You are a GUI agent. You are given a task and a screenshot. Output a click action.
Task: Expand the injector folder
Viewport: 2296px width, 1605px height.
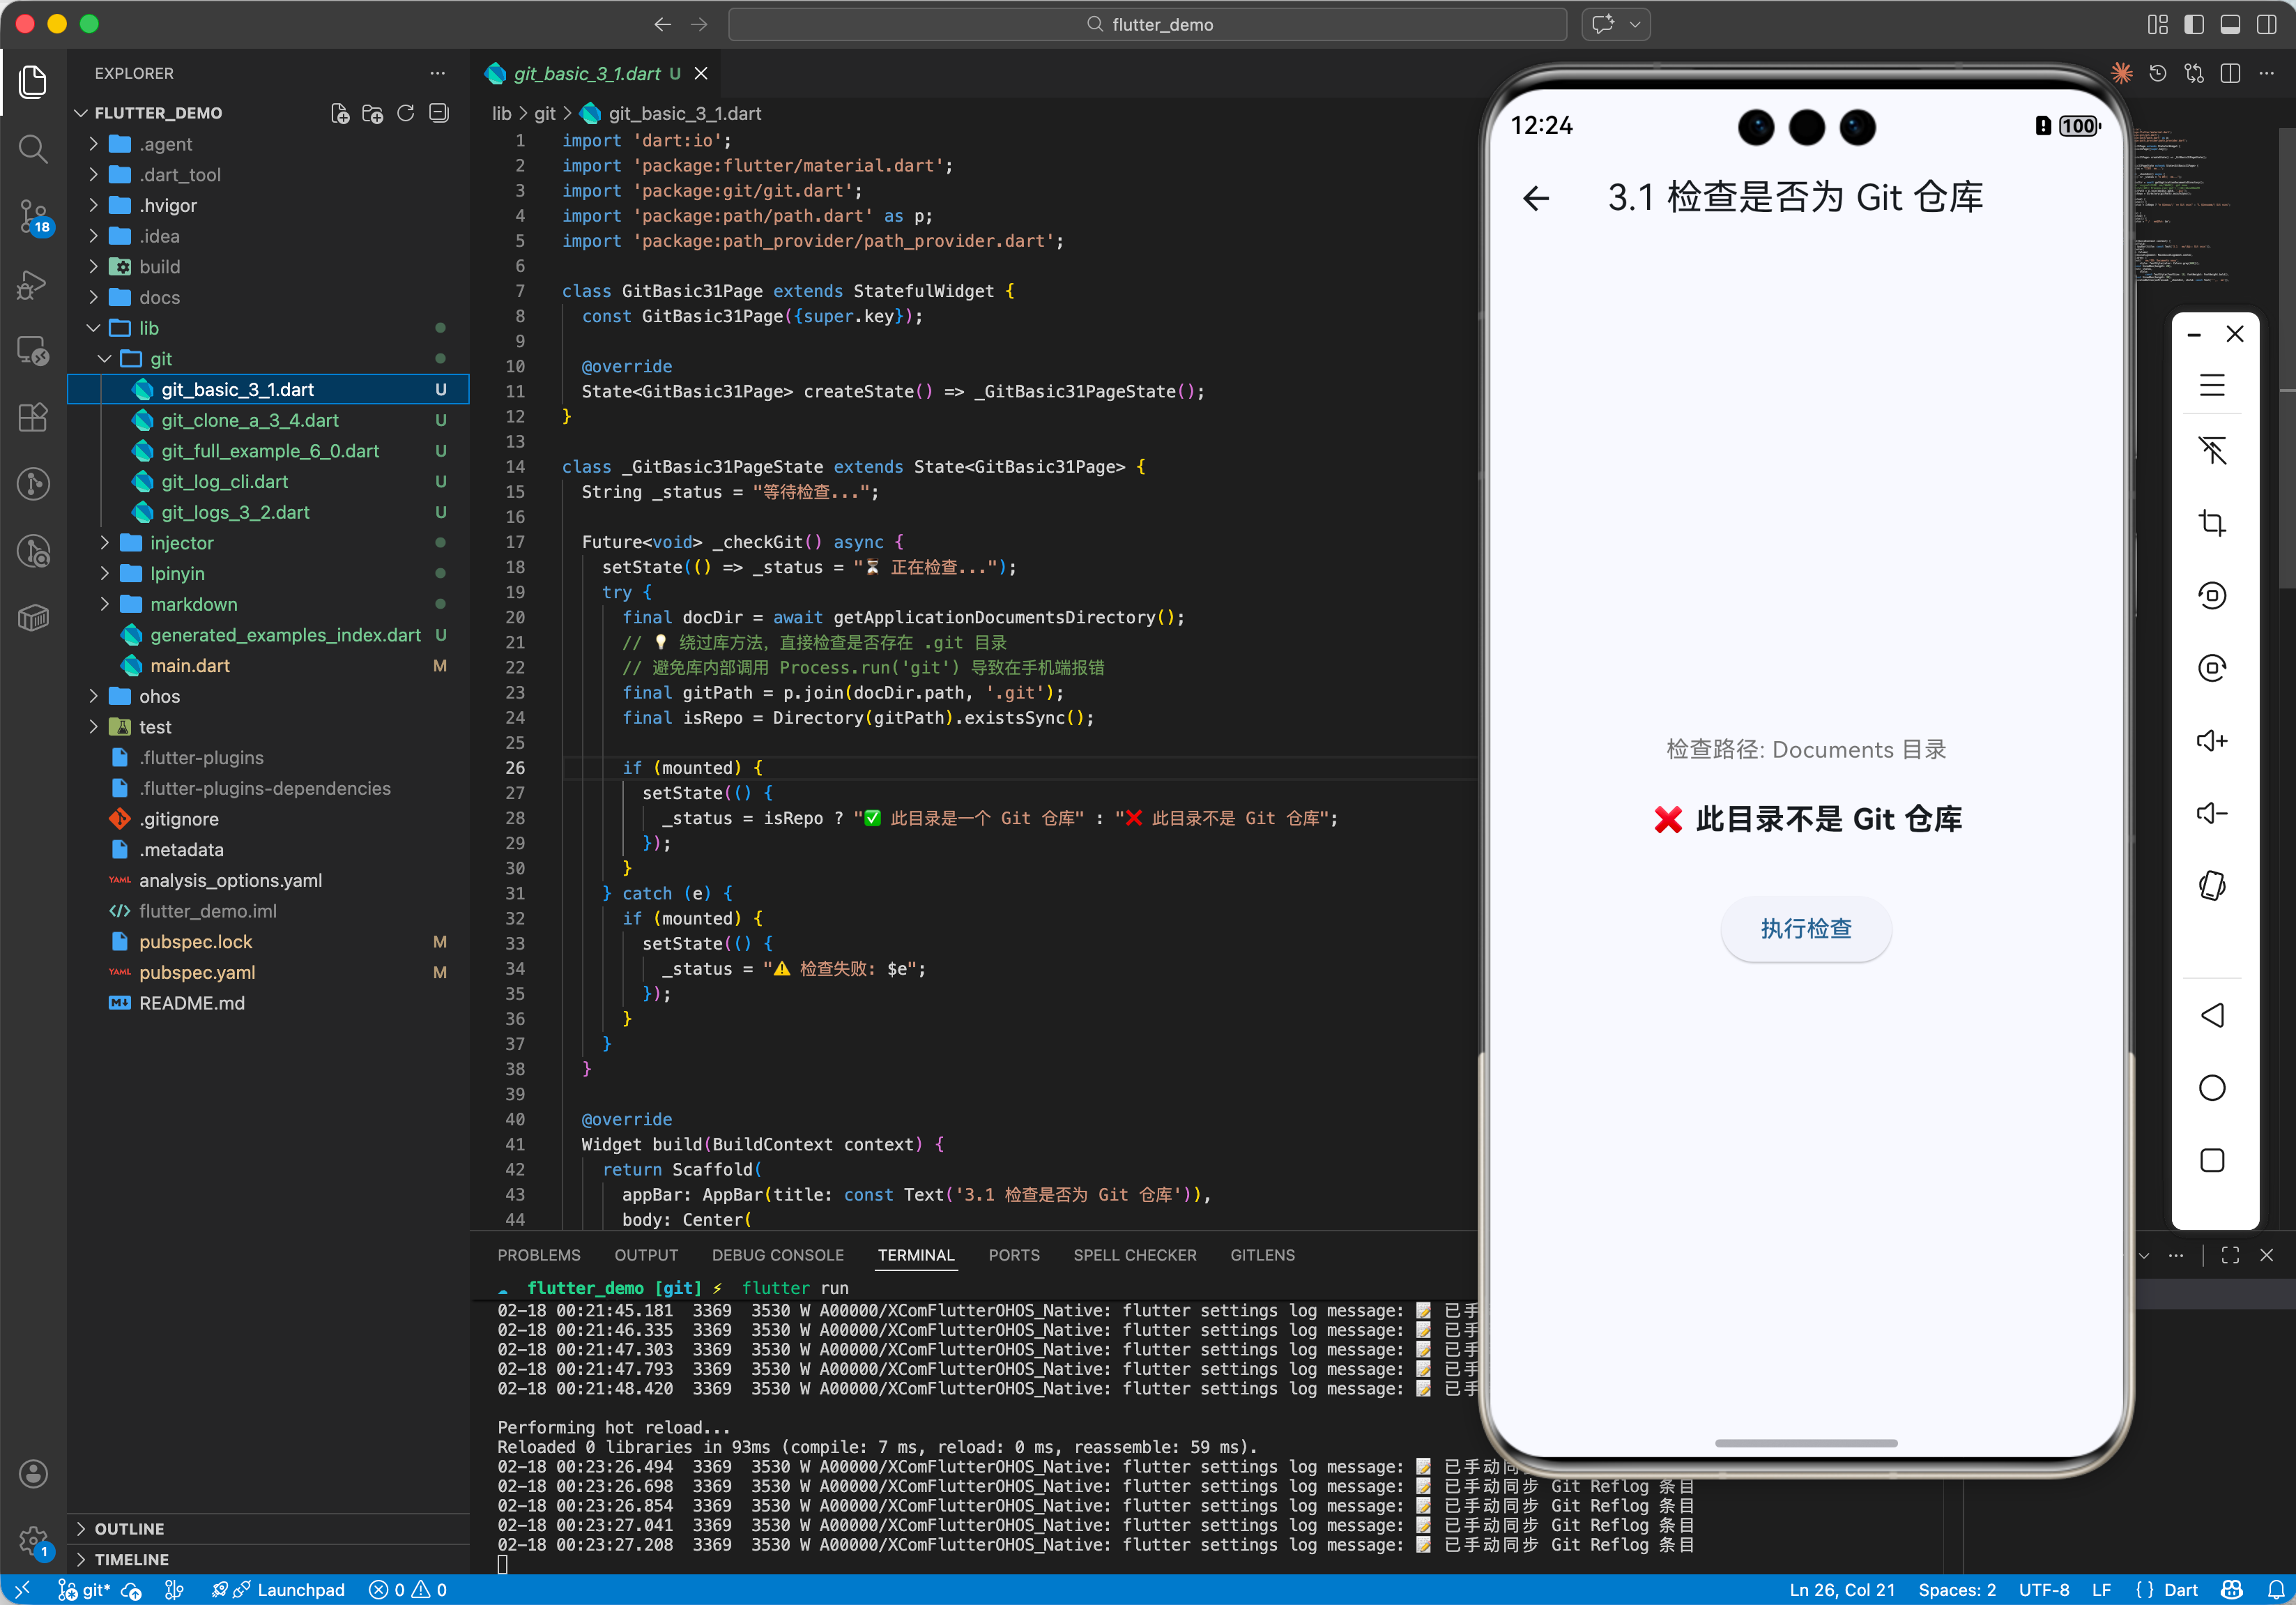[x=181, y=543]
